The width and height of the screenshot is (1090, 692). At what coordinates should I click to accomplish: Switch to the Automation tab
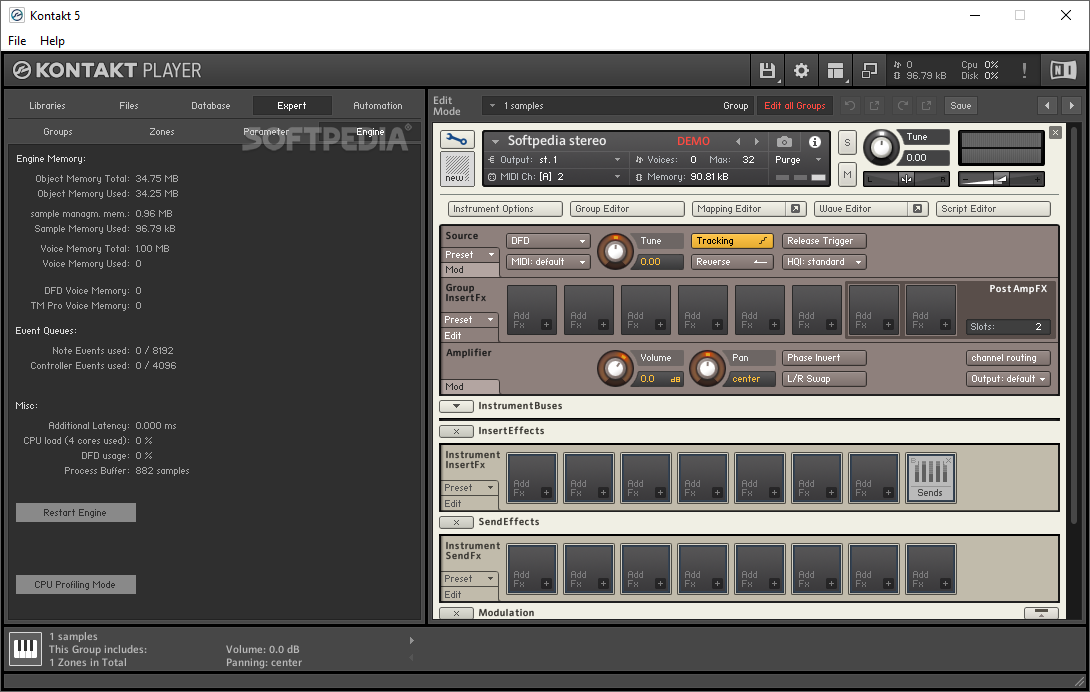pos(377,106)
